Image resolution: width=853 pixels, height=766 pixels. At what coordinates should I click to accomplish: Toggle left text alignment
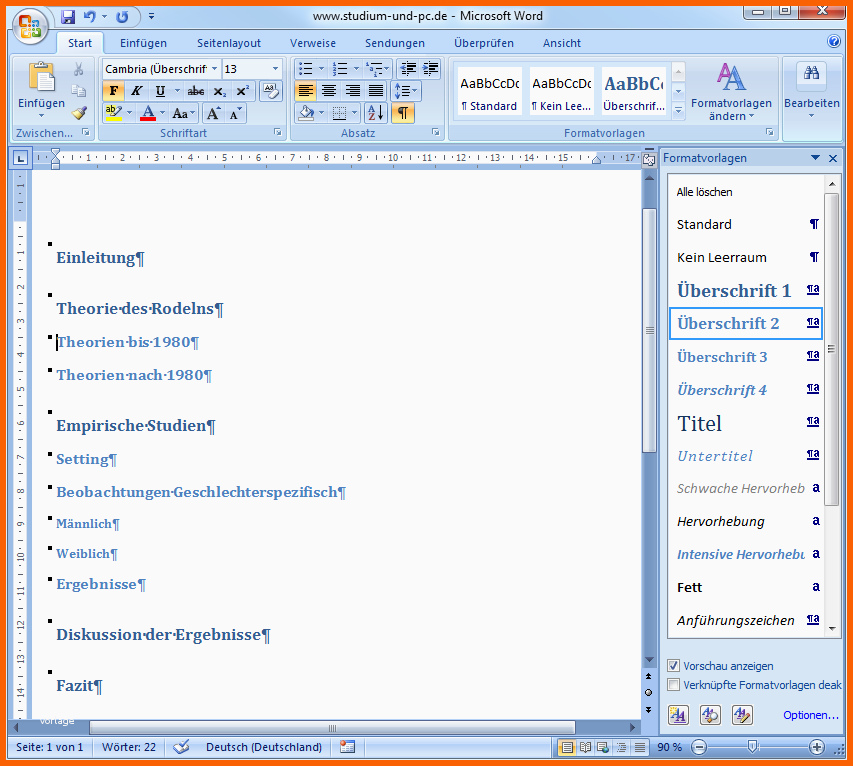coord(305,91)
